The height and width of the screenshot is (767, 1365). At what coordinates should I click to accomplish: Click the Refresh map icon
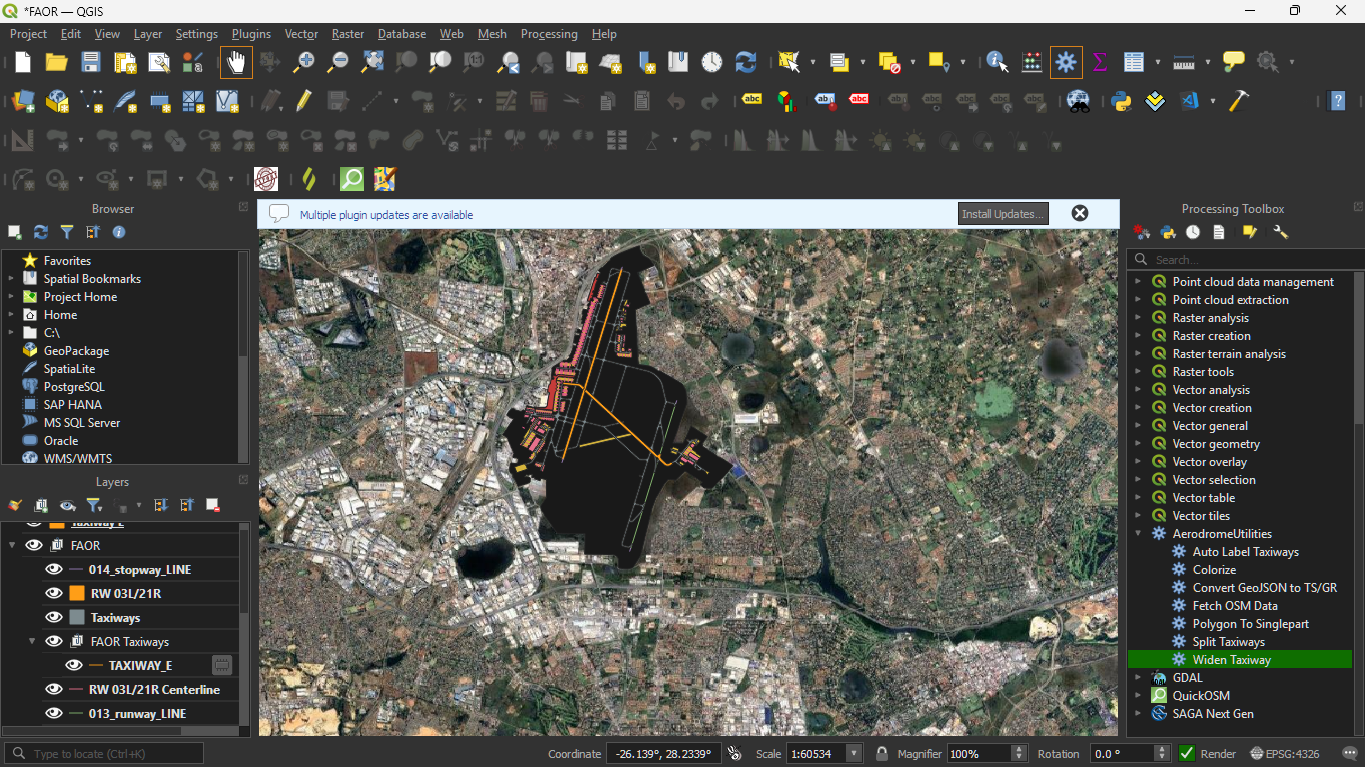click(x=746, y=62)
